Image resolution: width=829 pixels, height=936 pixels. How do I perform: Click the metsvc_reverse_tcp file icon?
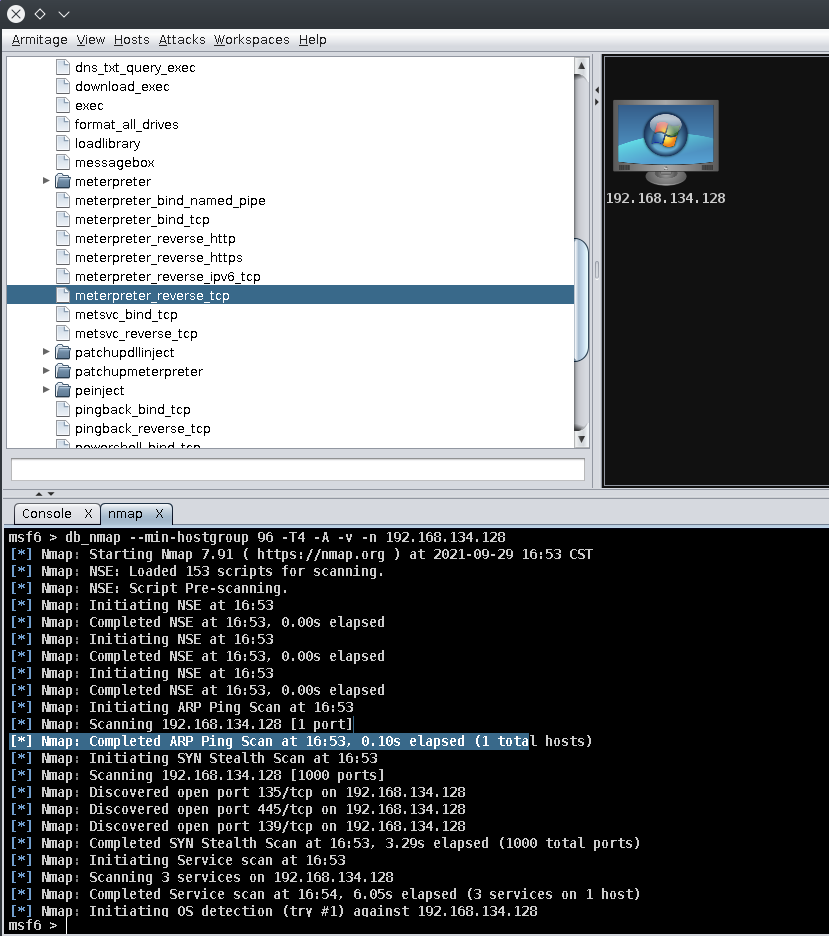point(63,334)
